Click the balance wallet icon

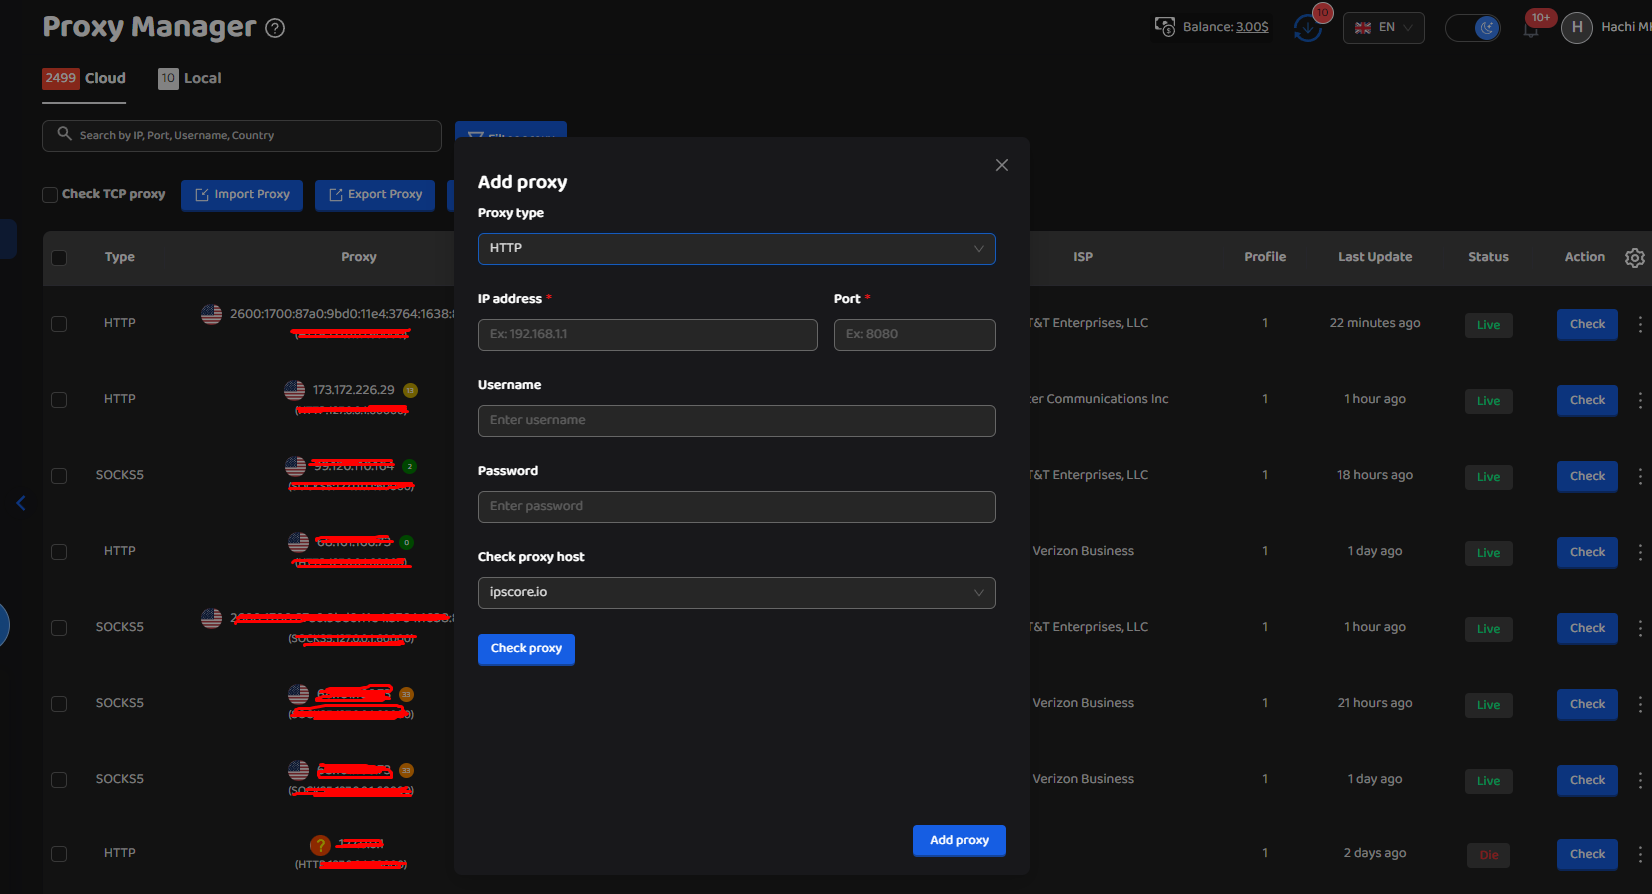tap(1165, 27)
